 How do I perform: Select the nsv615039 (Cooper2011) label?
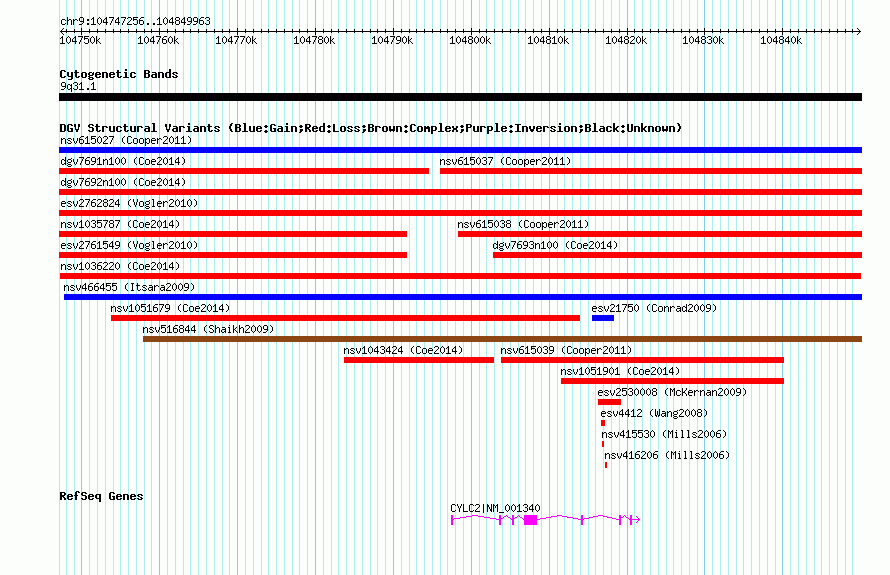[x=566, y=350]
